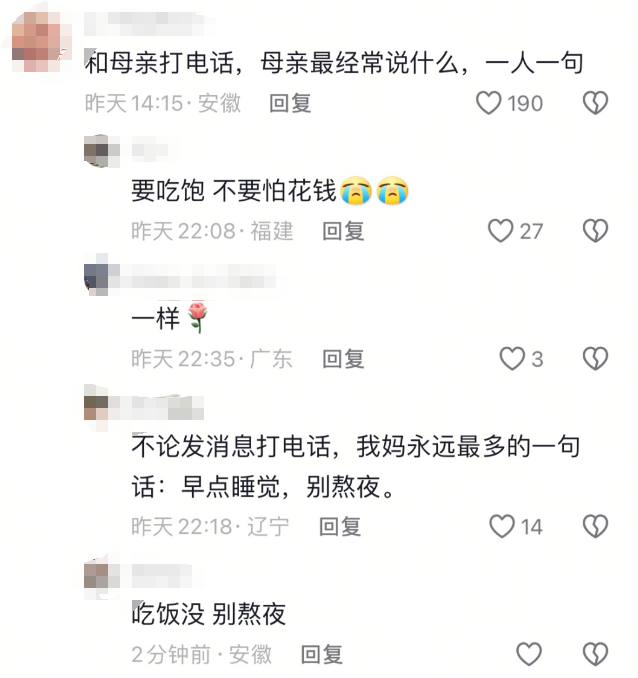Dislike the reply posted 2分钟前
638x678 pixels.
click(596, 654)
